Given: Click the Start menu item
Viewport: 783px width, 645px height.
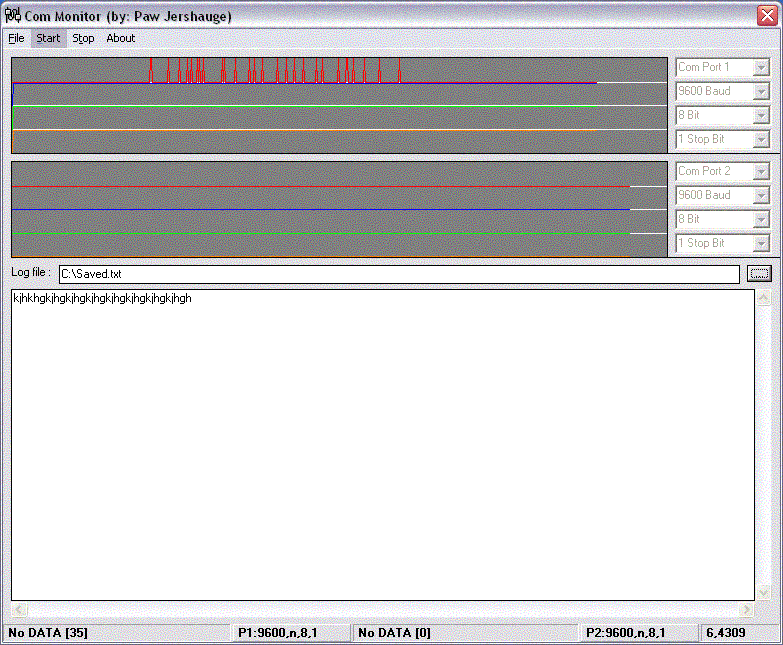Looking at the screenshot, I should 48,38.
